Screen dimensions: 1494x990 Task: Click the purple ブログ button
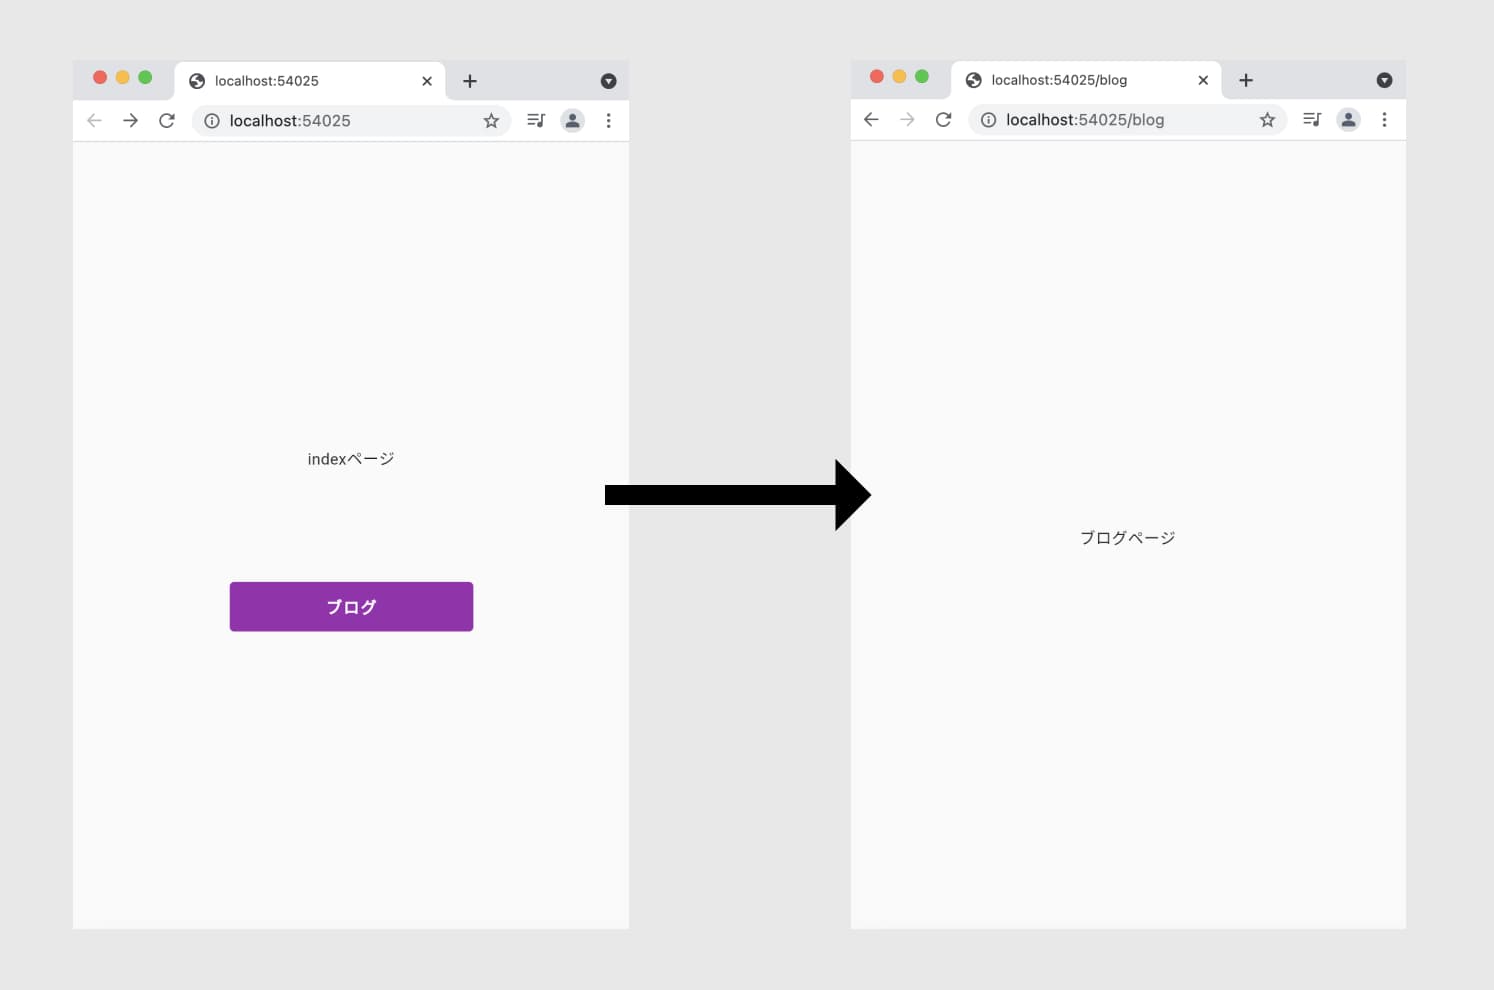pos(351,606)
